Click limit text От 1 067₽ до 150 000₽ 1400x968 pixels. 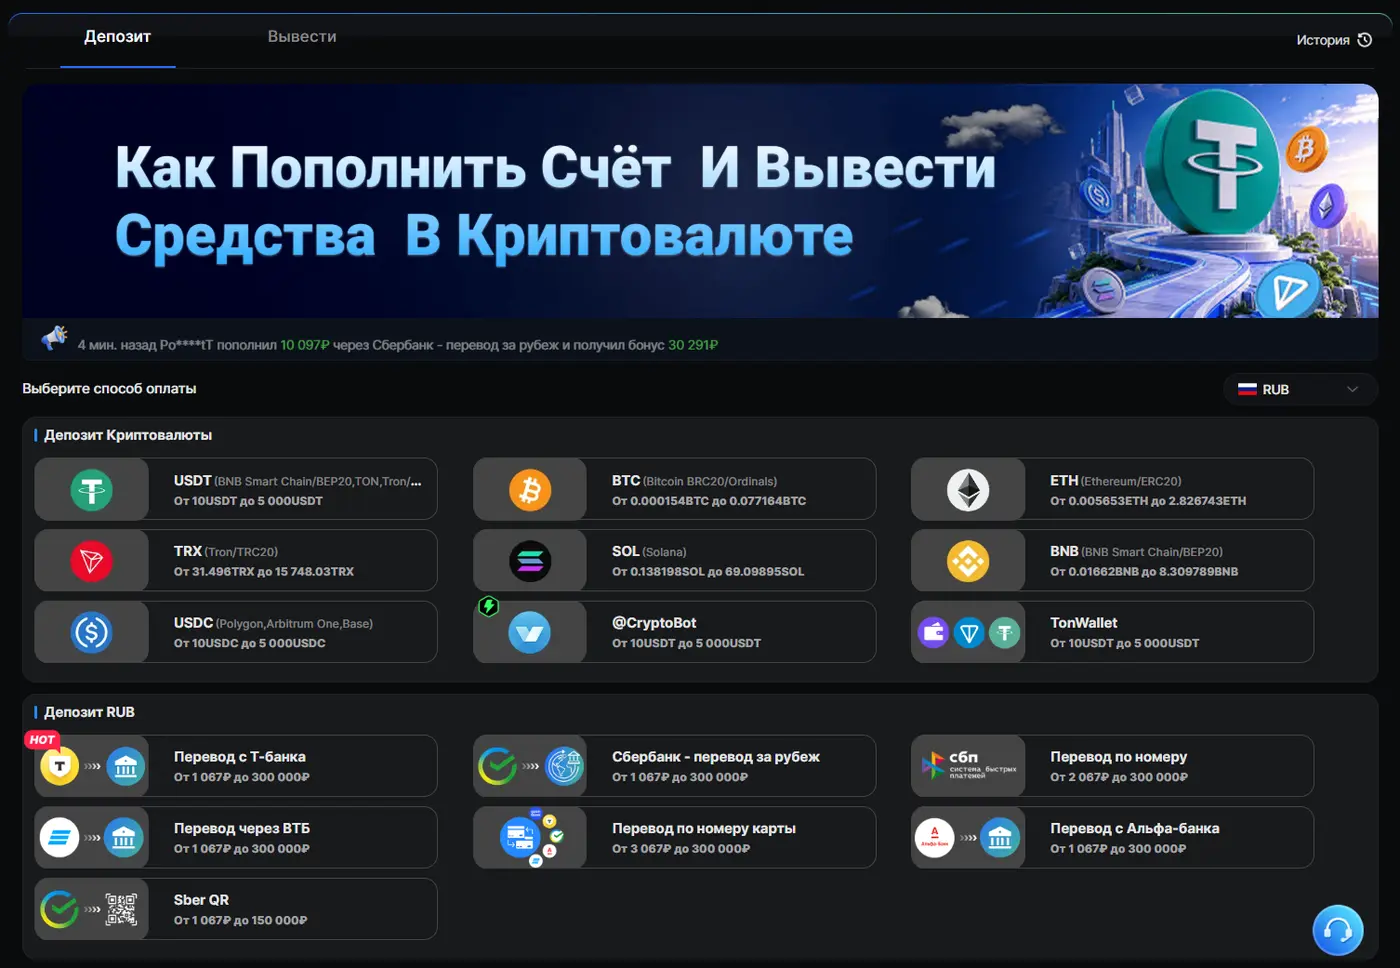241,920
